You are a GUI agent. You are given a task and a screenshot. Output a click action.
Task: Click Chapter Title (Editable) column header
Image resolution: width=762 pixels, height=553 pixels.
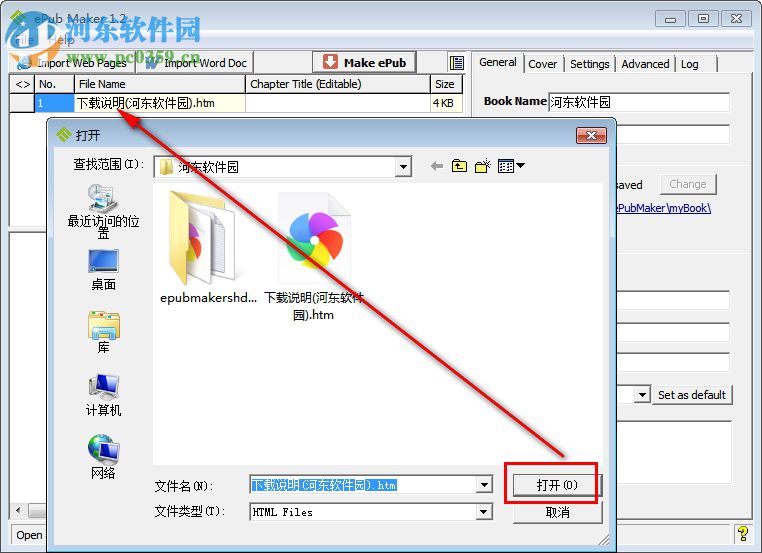tap(338, 84)
